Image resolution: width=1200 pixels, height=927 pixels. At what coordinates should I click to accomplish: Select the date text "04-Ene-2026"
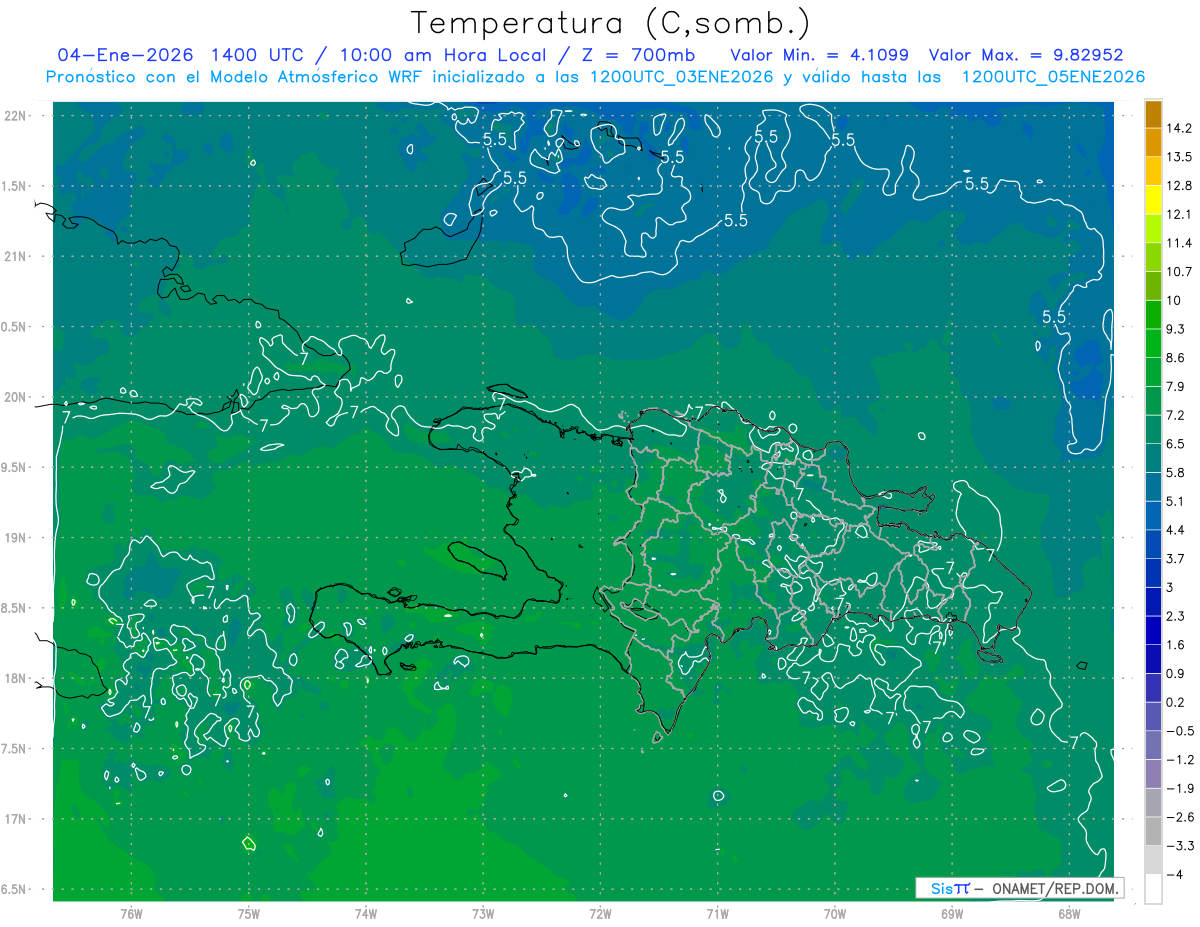pos(125,55)
